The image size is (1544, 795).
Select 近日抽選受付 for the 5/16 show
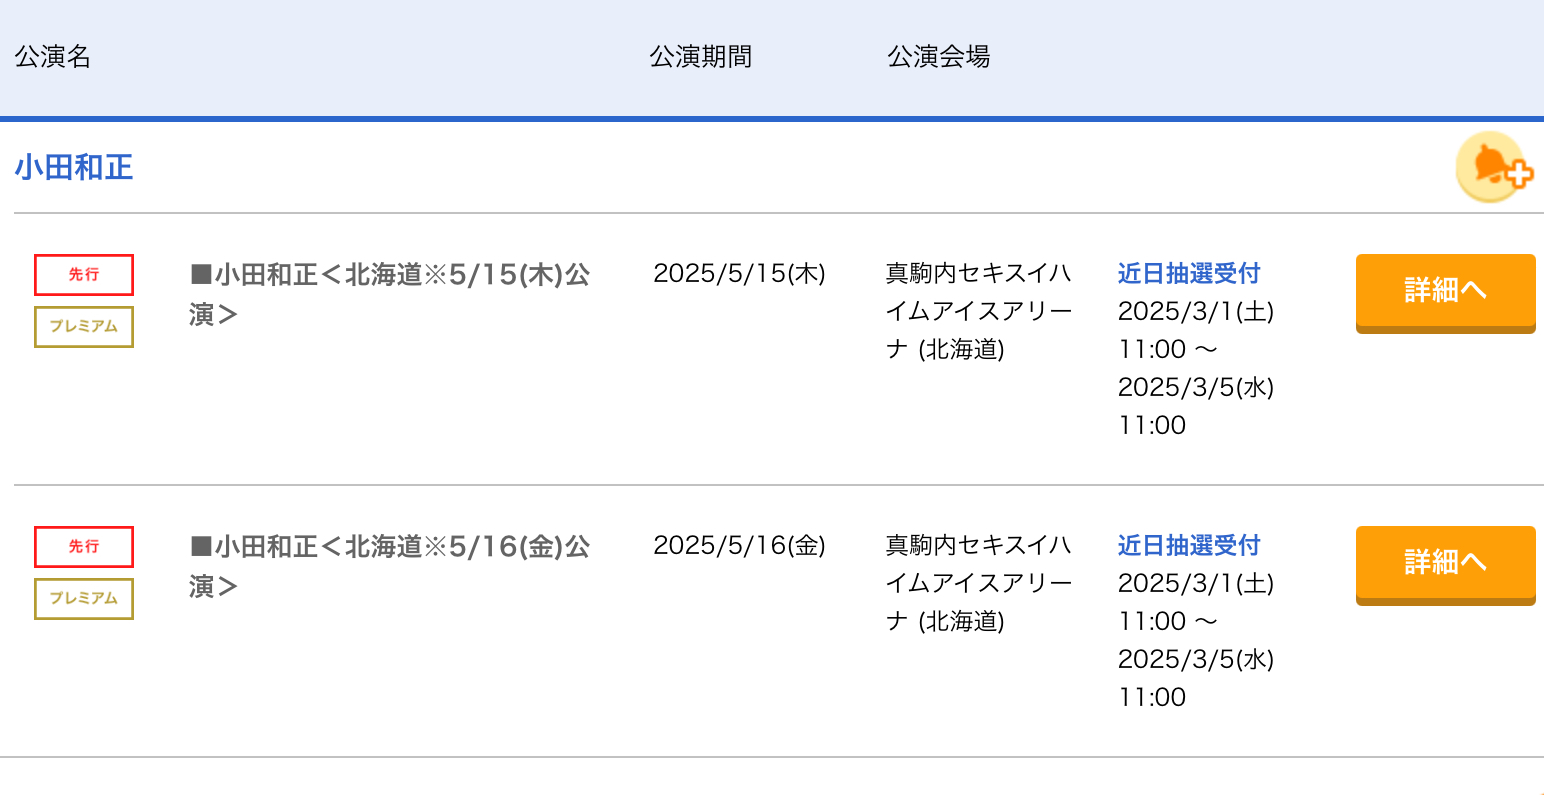1188,546
